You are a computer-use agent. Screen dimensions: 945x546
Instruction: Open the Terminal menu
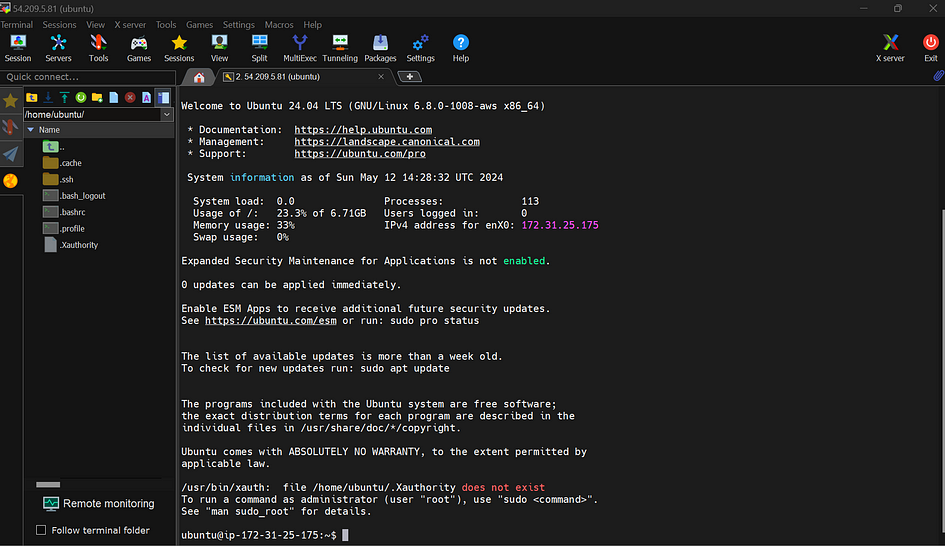[x=16, y=25]
